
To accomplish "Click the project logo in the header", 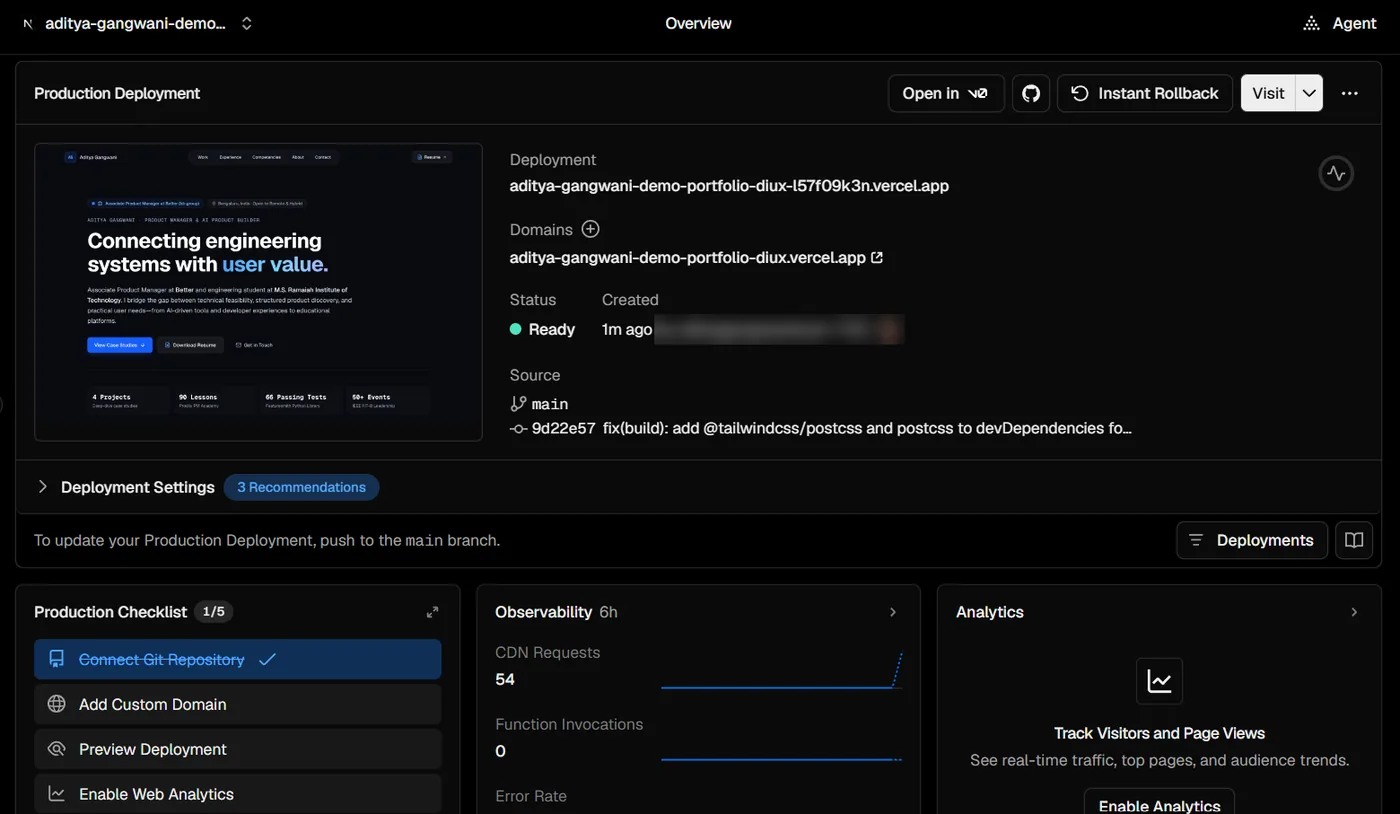I will pyautogui.click(x=27, y=23).
